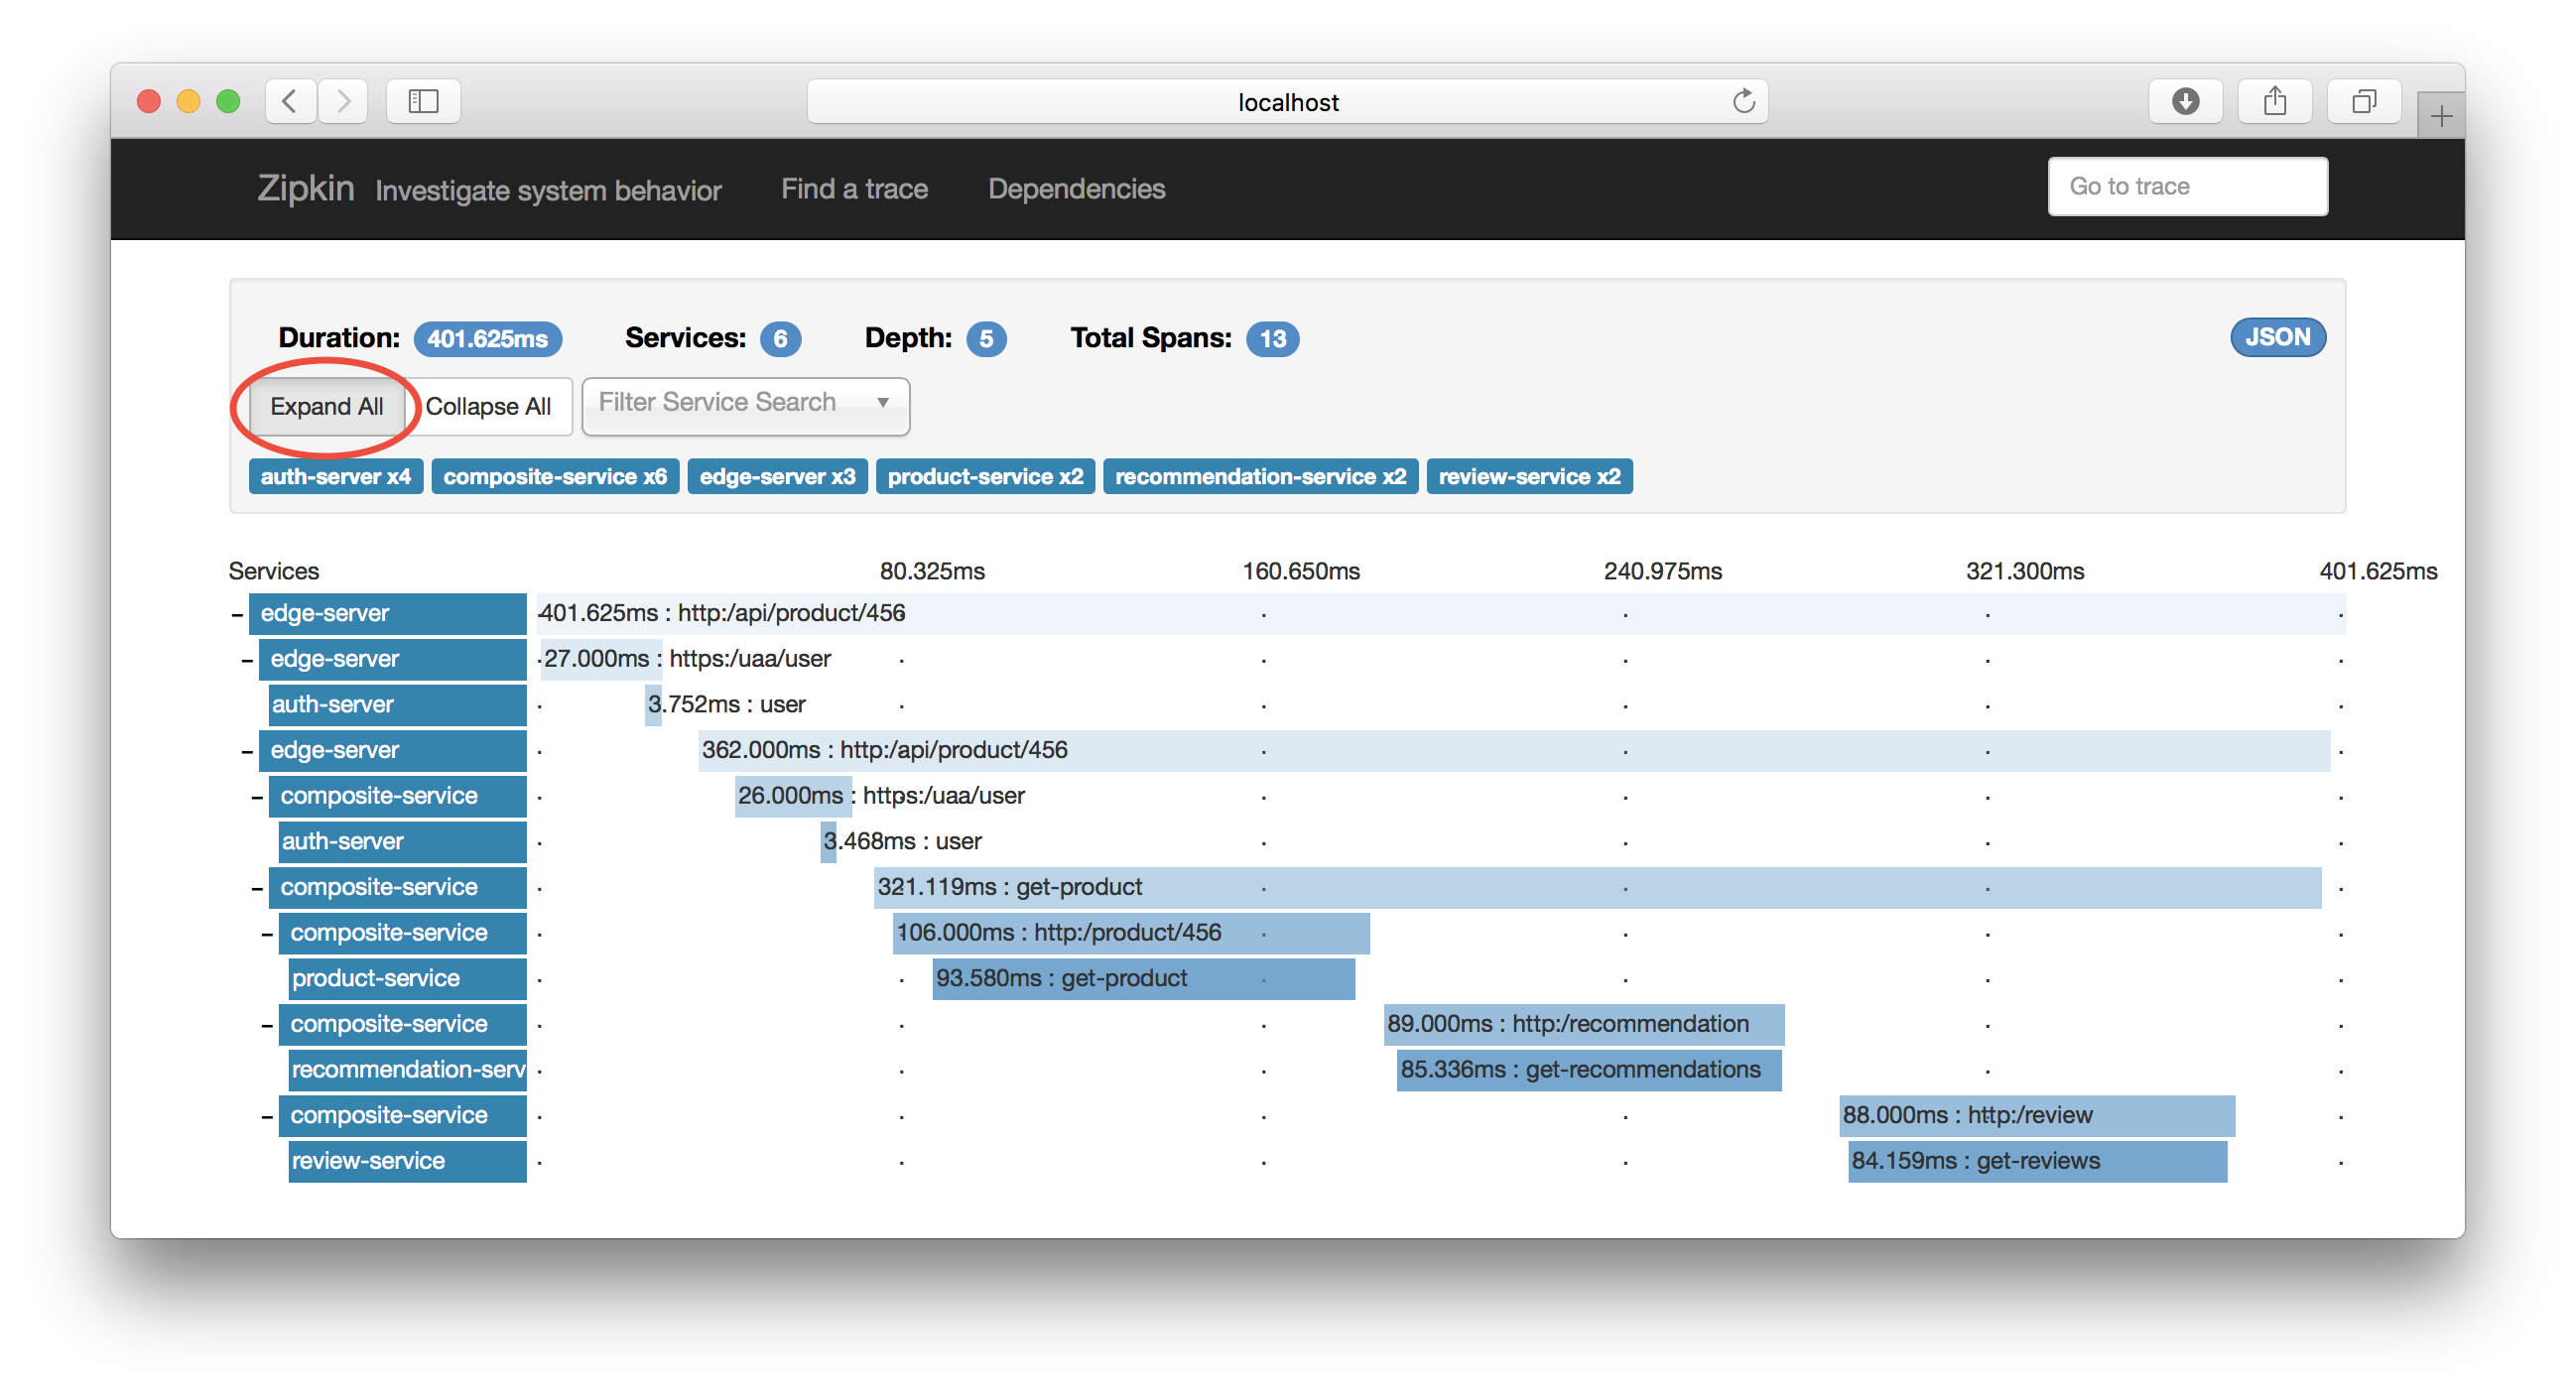
Task: Click the composite-service x6 tag
Action: (554, 476)
